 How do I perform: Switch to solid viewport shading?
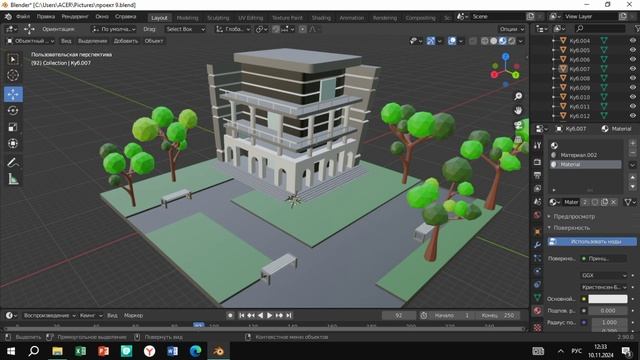coord(493,41)
